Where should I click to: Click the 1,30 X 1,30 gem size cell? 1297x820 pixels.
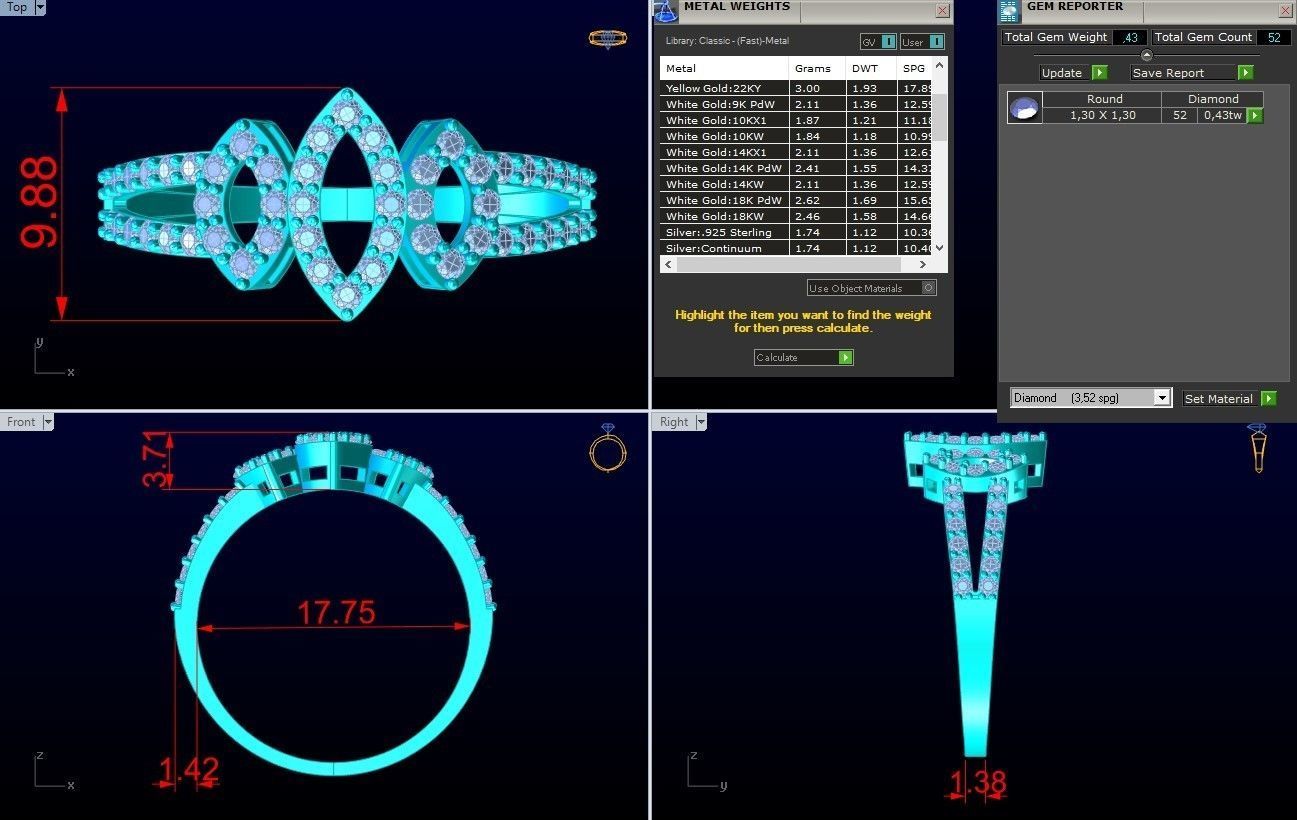coord(1102,116)
